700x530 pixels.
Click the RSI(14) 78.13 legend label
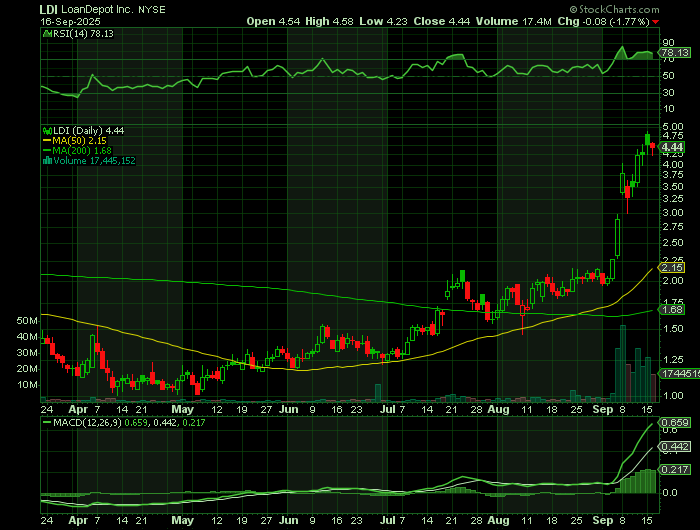(x=83, y=33)
